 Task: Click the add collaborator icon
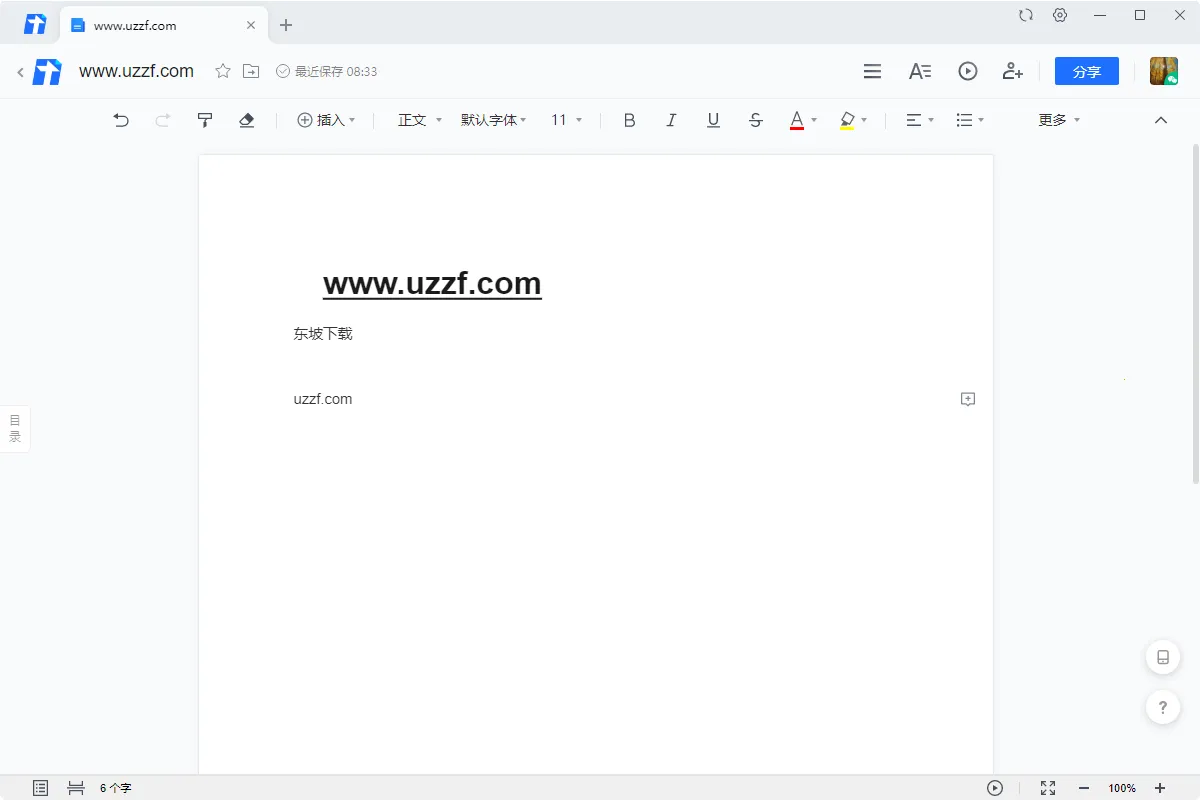[x=1012, y=71]
